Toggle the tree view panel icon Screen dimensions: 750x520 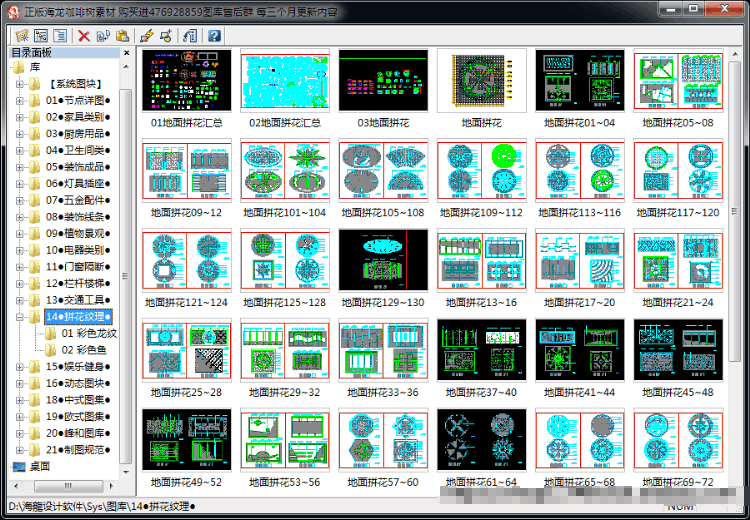[x=41, y=35]
